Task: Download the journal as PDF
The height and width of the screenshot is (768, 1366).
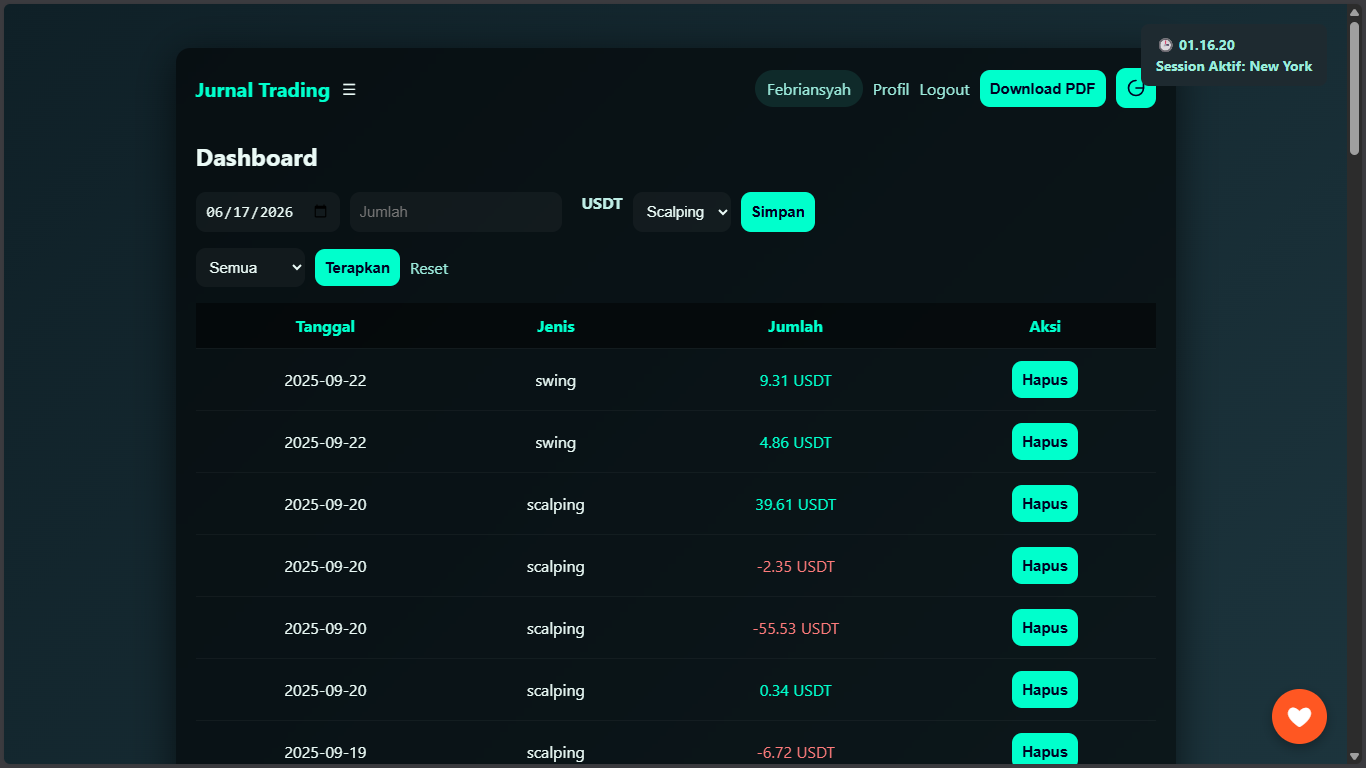Action: click(1043, 89)
